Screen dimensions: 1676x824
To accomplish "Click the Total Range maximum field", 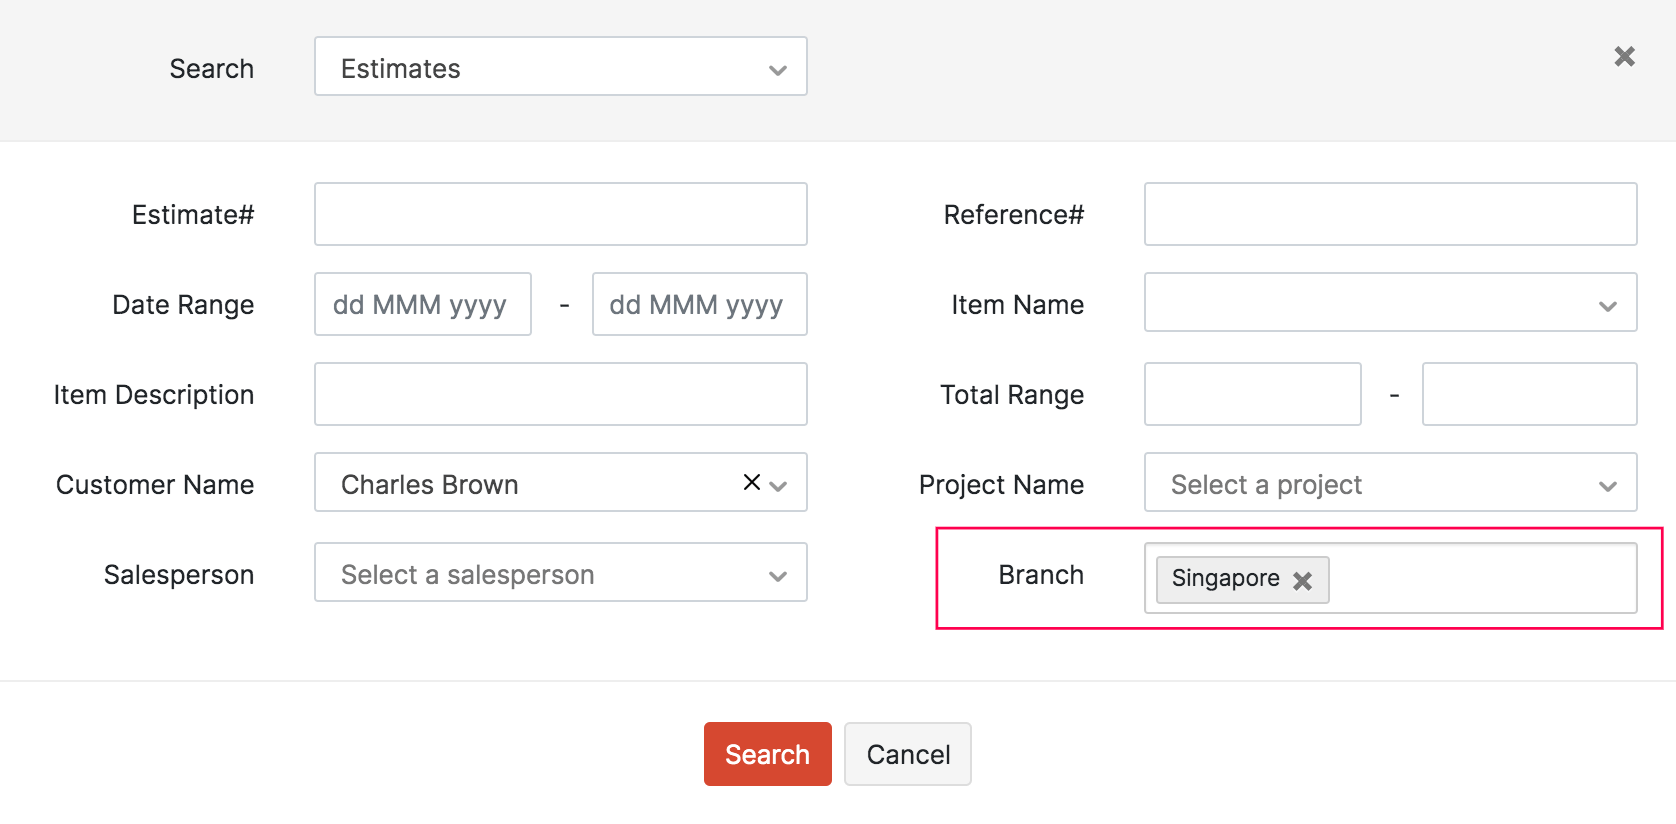I will coord(1529,394).
